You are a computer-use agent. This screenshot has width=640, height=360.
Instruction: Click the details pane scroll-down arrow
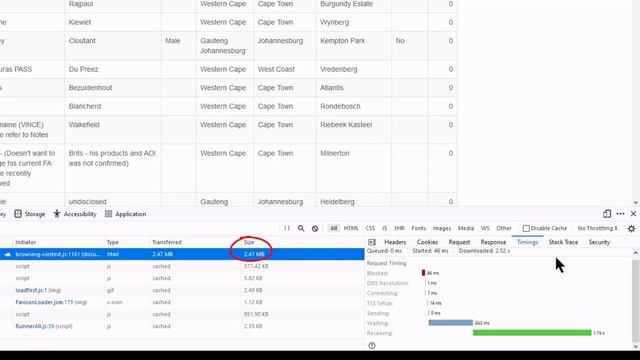[636, 347]
